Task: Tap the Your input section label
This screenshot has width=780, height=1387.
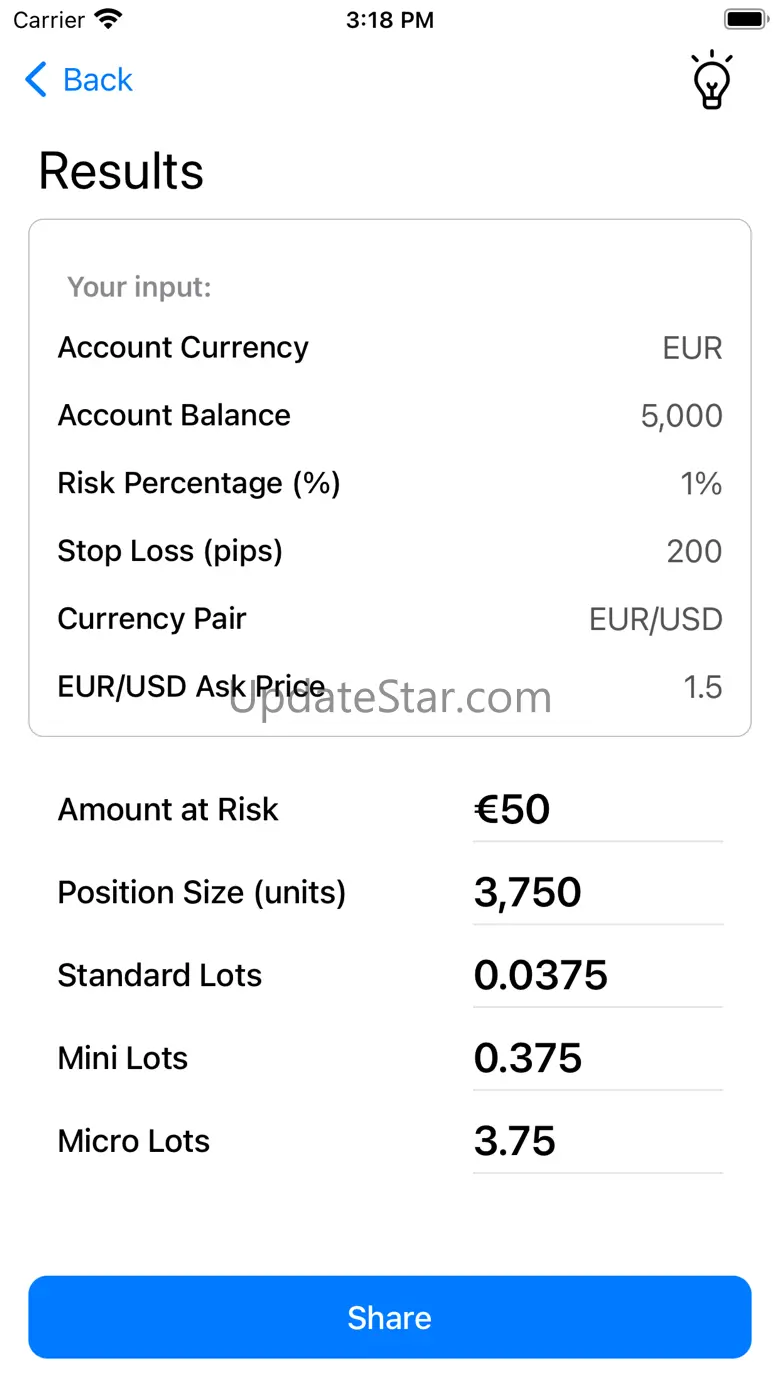Action: click(139, 288)
